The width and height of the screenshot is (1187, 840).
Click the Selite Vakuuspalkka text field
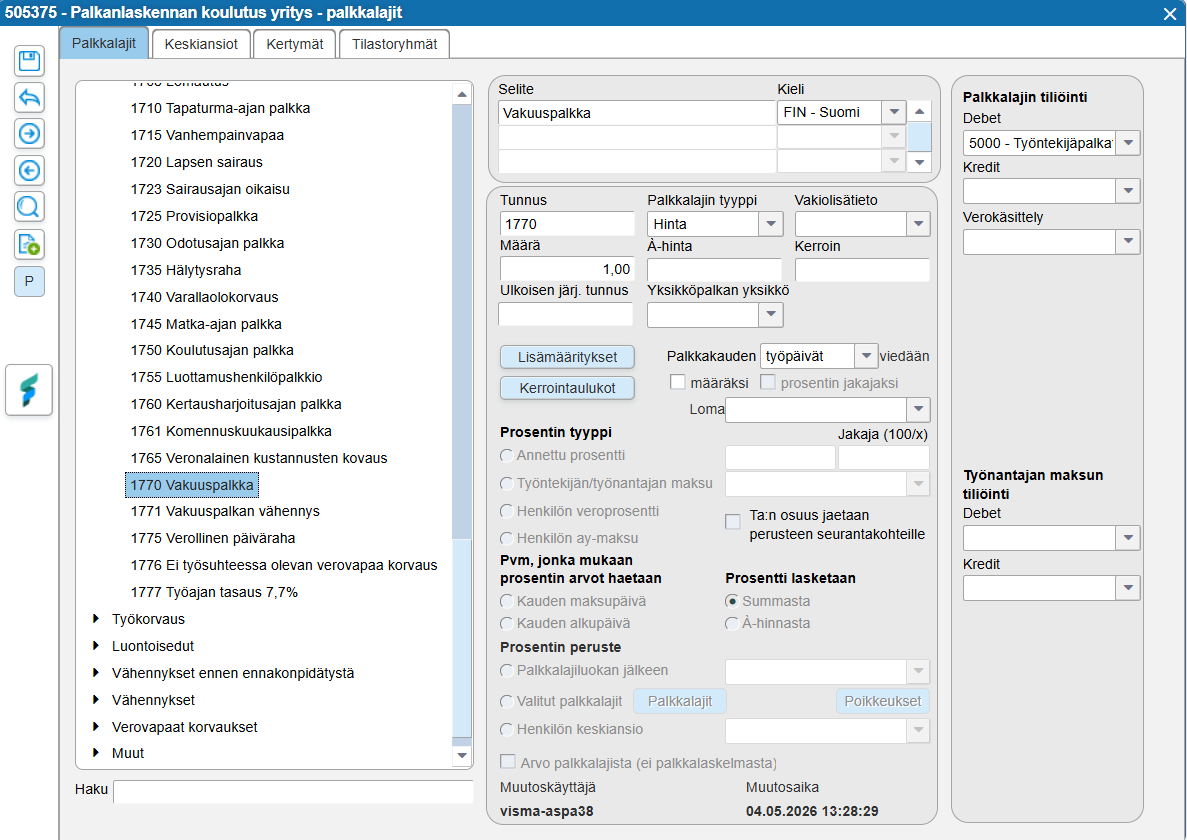click(x=637, y=113)
